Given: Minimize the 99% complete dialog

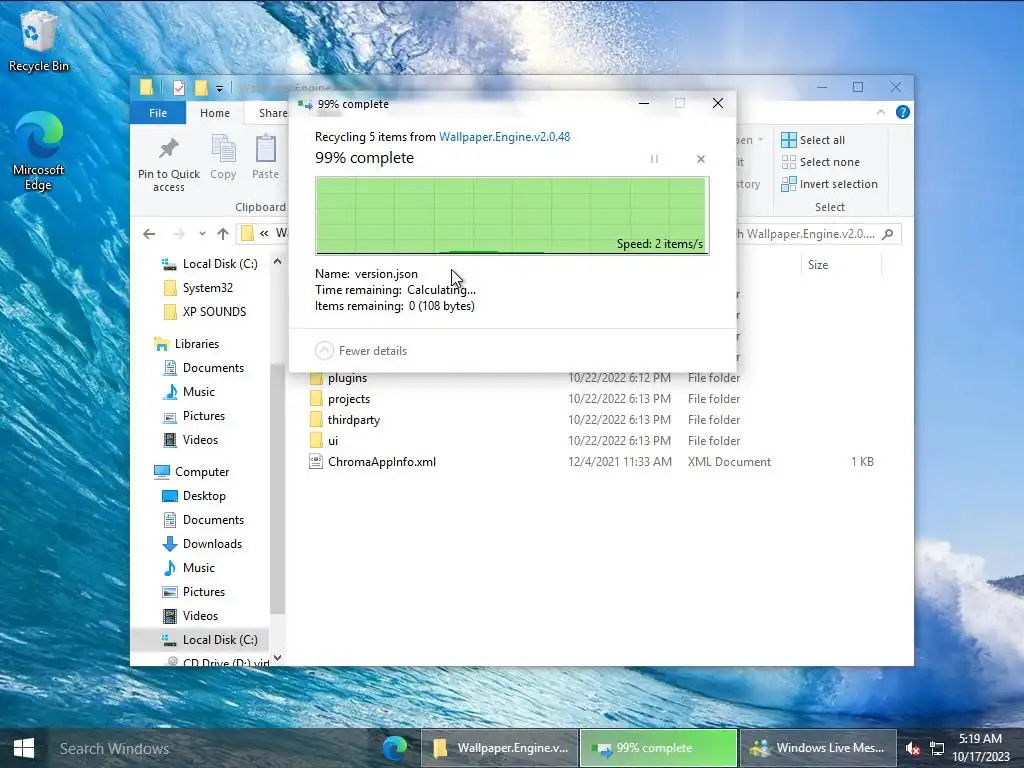Looking at the screenshot, I should [x=643, y=103].
